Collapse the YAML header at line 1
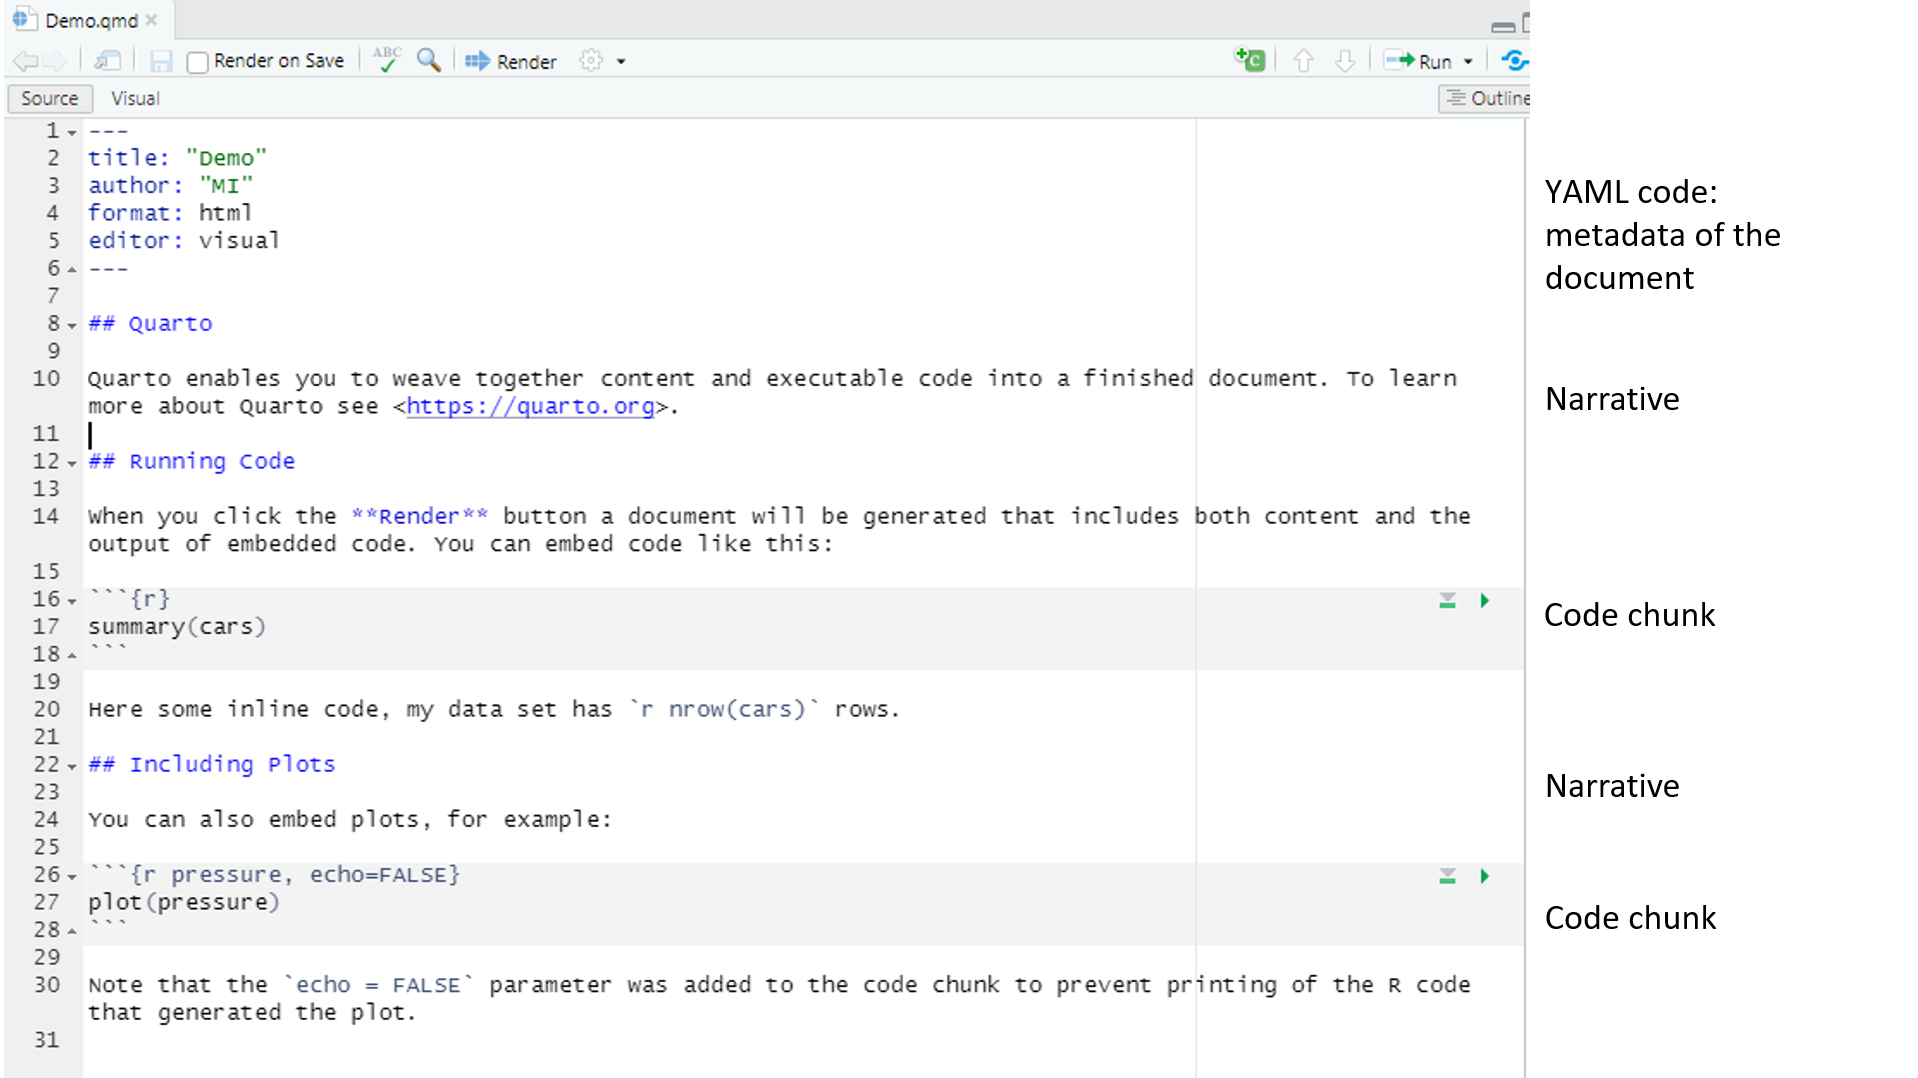The width and height of the screenshot is (1918, 1078). click(72, 133)
